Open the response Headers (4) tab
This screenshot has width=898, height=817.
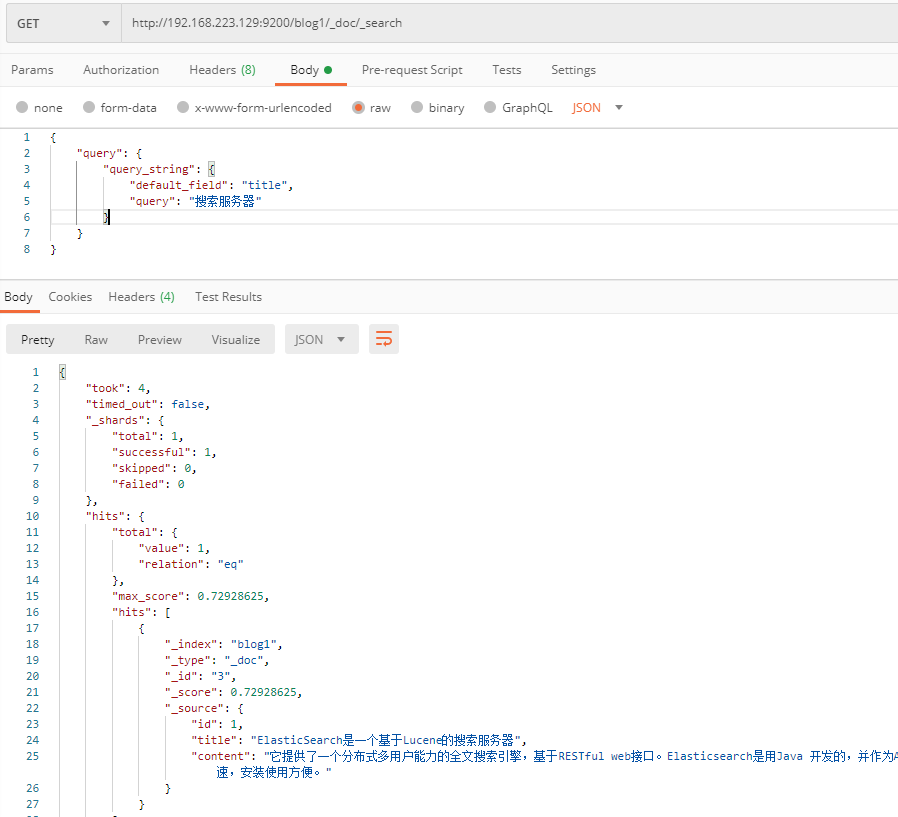point(141,297)
